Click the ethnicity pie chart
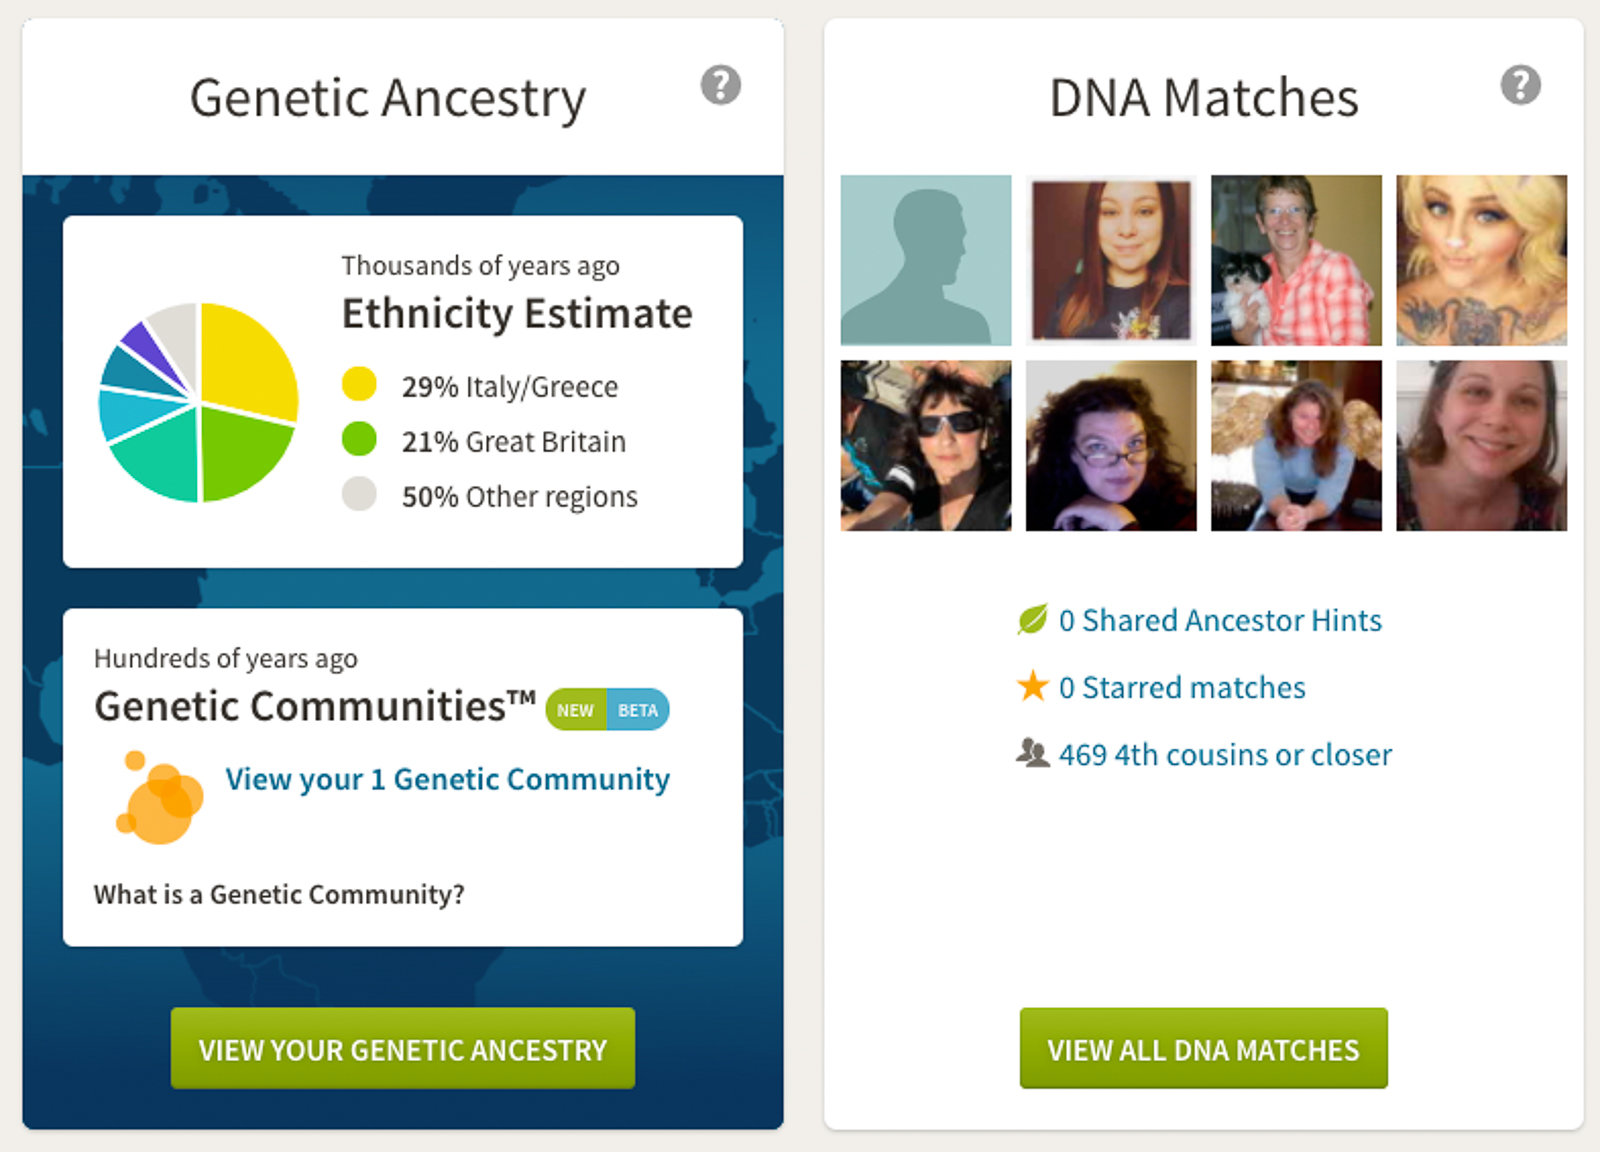This screenshot has height=1152, width=1600. [x=198, y=402]
